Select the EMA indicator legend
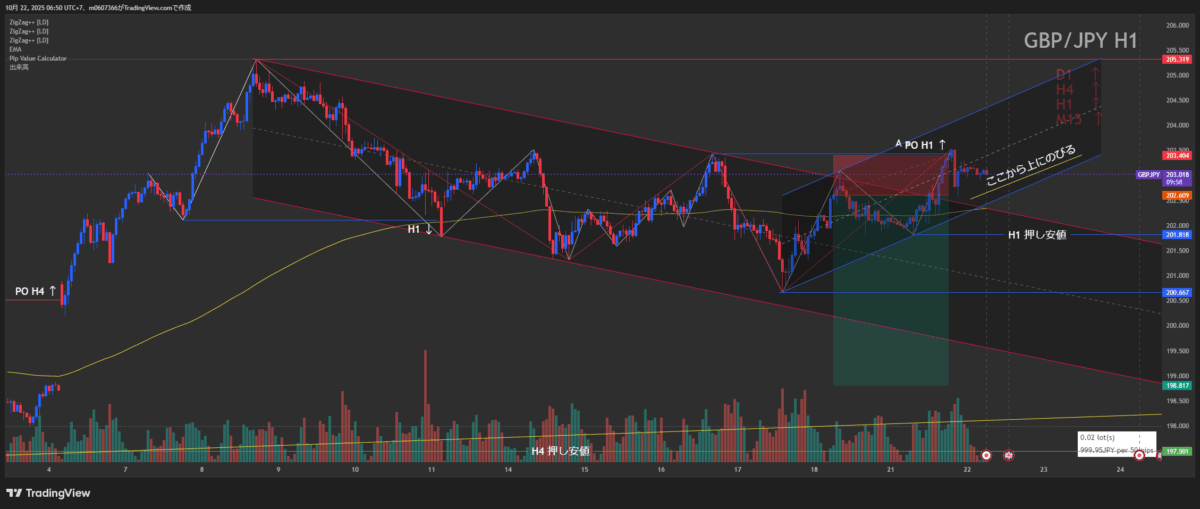Screen dimensions: 1200x509 pos(15,49)
